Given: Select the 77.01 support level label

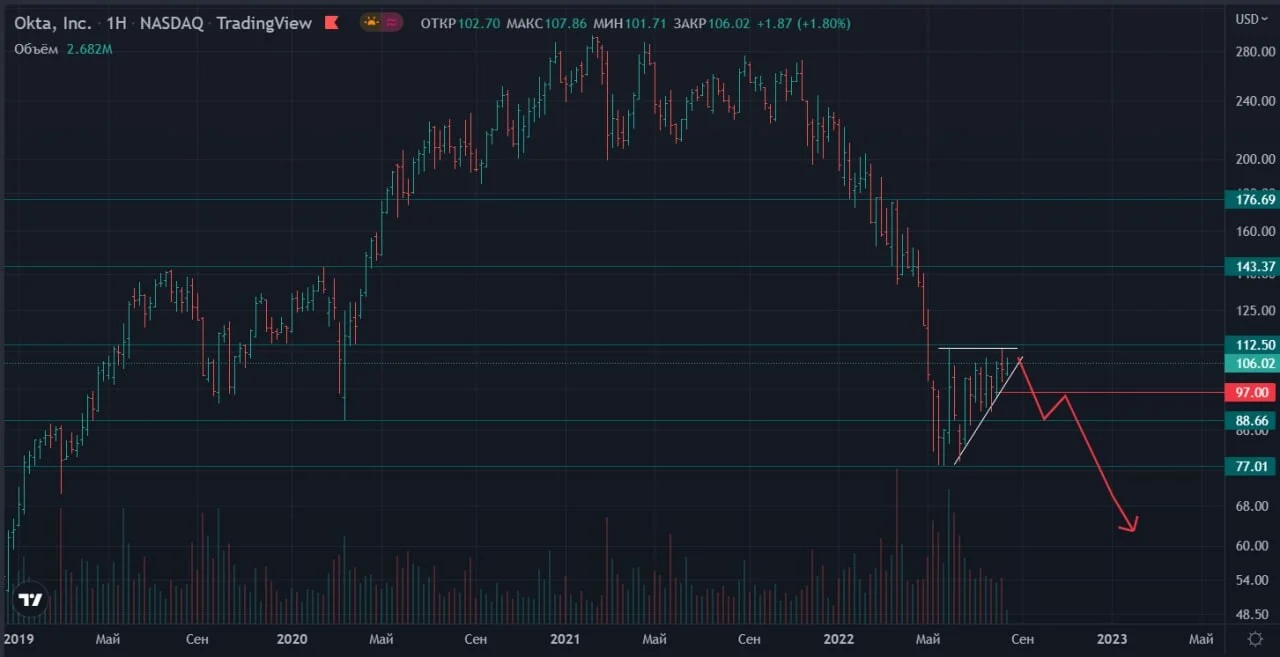Looking at the screenshot, I should (1251, 466).
